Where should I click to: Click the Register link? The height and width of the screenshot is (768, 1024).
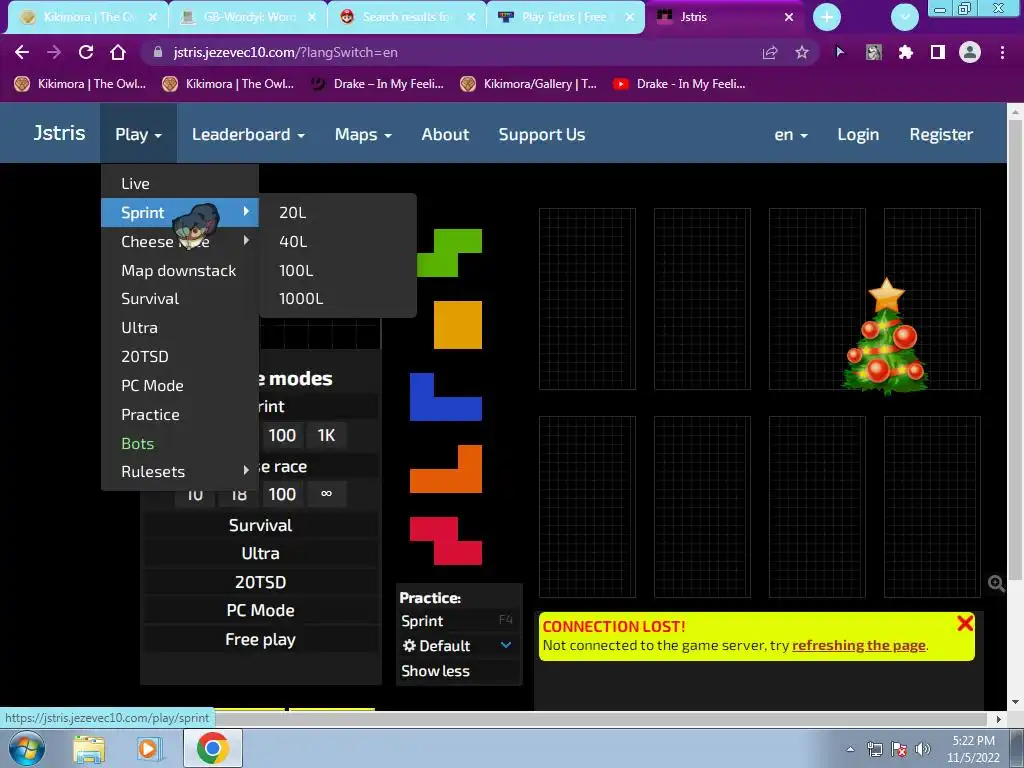[941, 134]
